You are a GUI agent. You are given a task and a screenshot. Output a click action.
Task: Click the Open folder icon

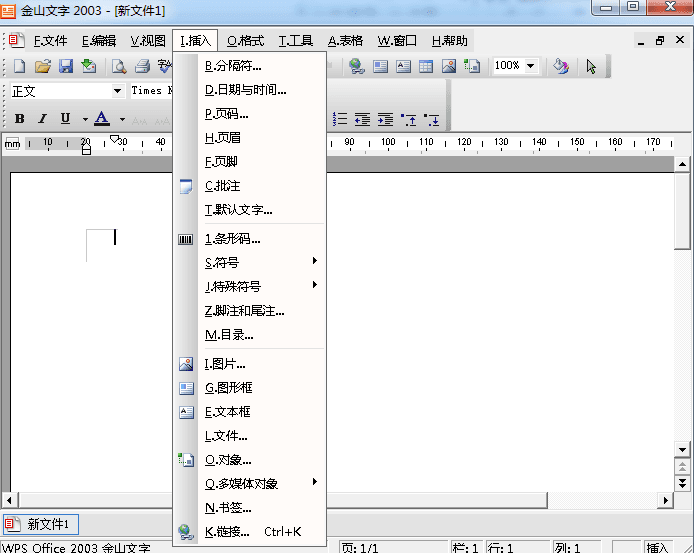[43, 66]
